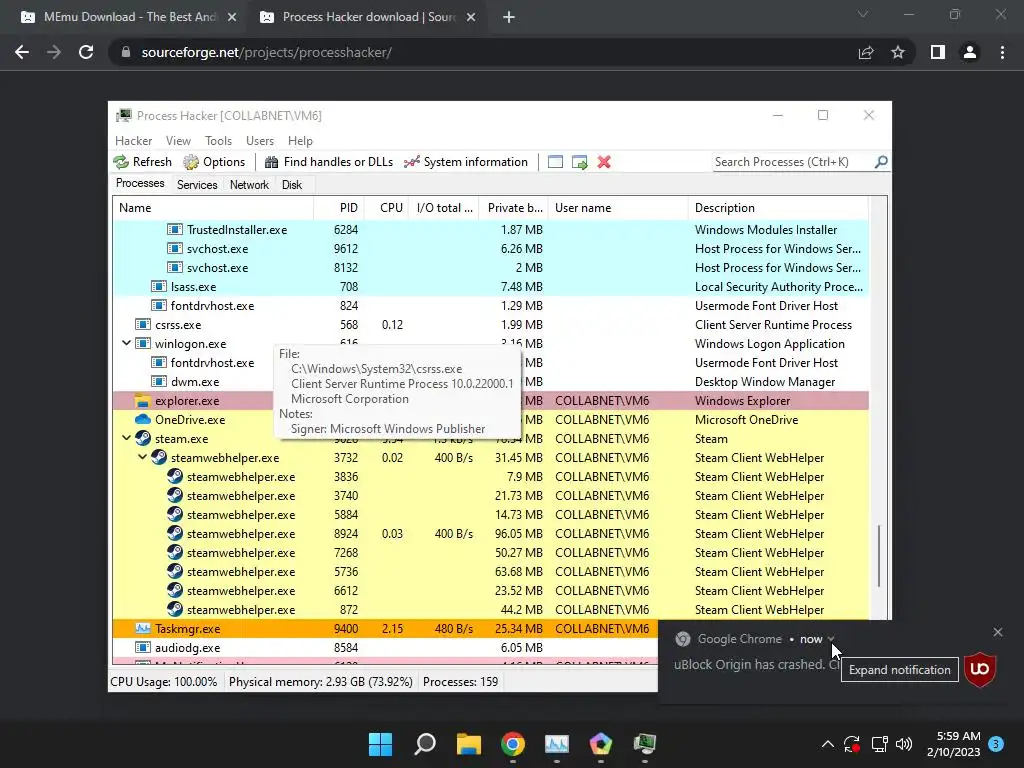Open the Hacker menu
Screen dimensions: 1024x768
[x=133, y=140]
